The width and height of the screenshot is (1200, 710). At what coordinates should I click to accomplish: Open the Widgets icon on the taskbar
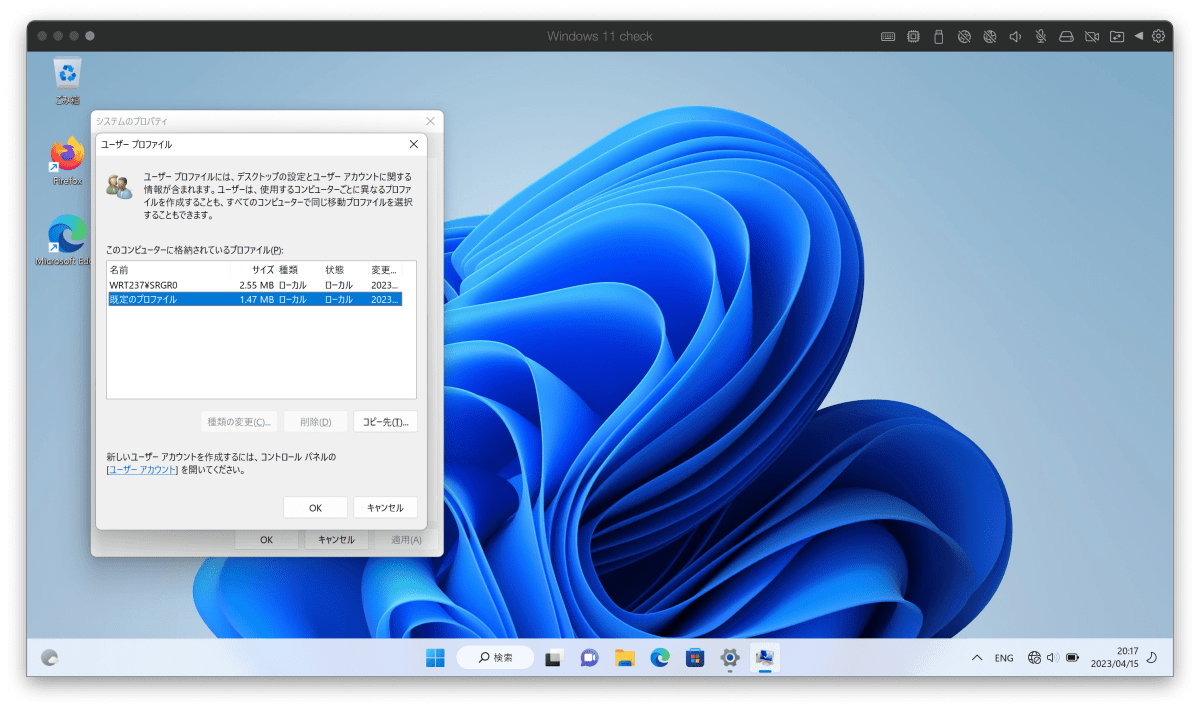tap(49, 657)
